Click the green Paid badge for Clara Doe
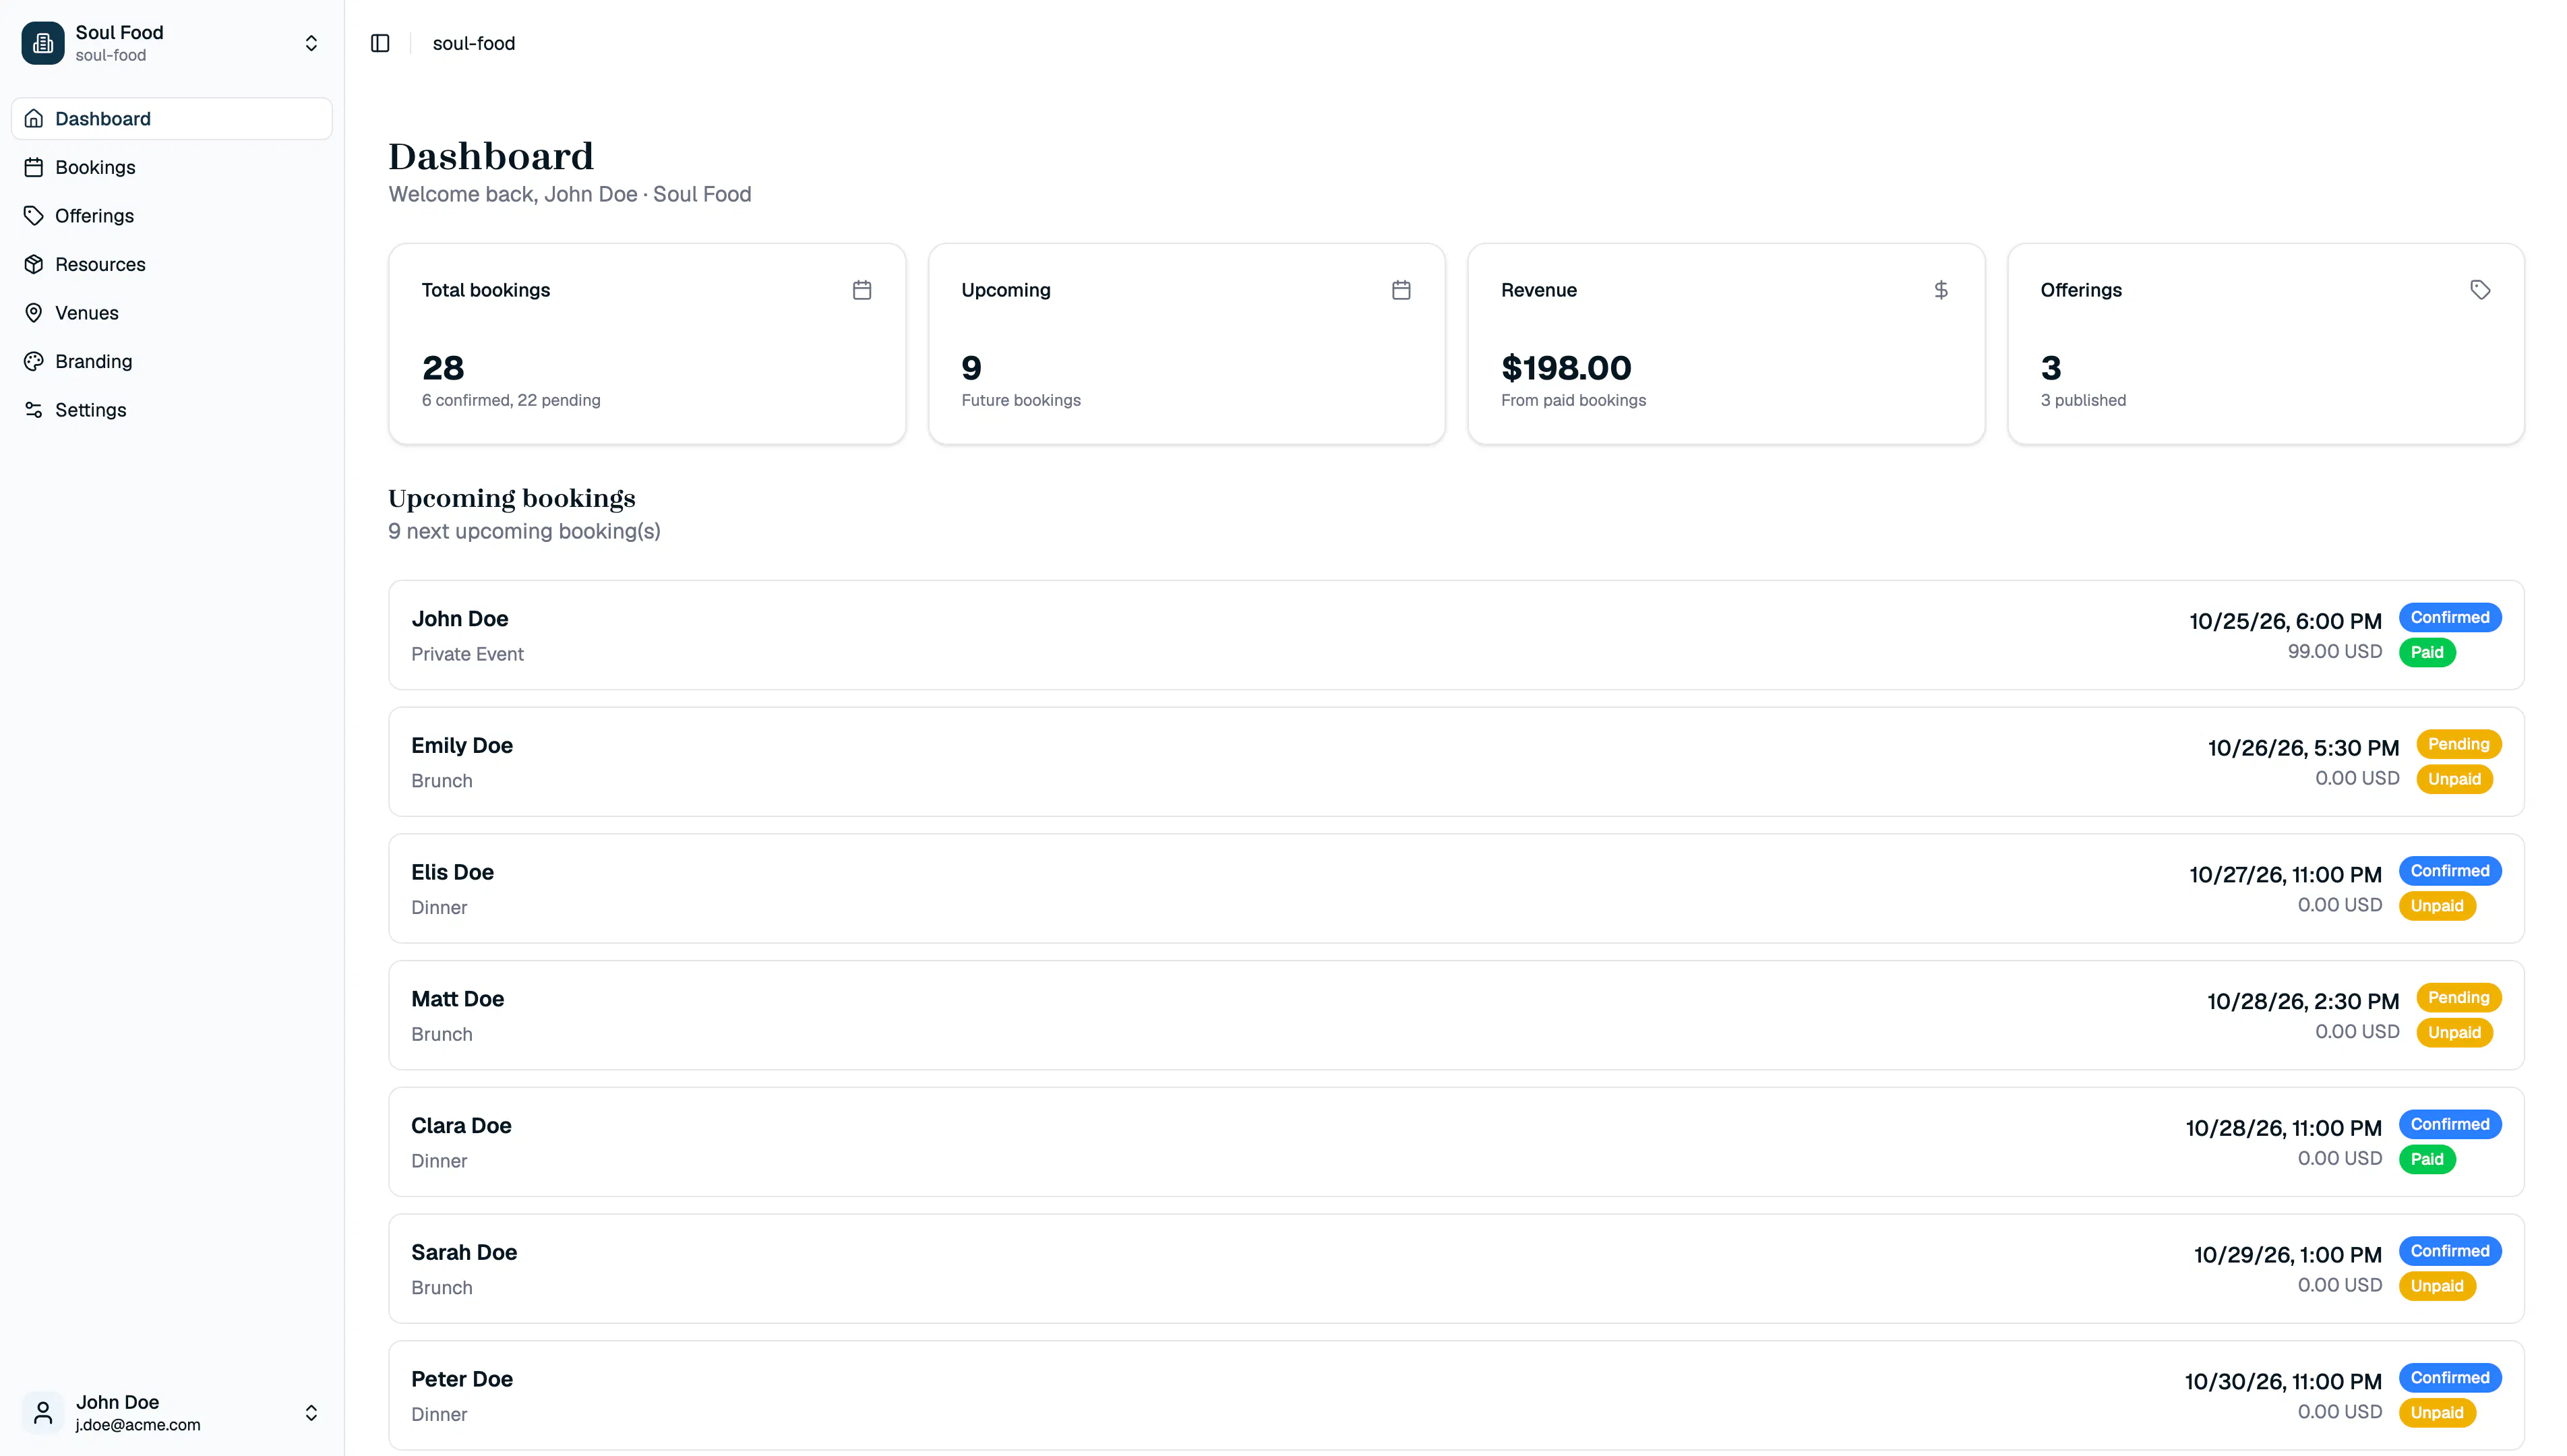The width and height of the screenshot is (2567, 1456). point(2427,1159)
